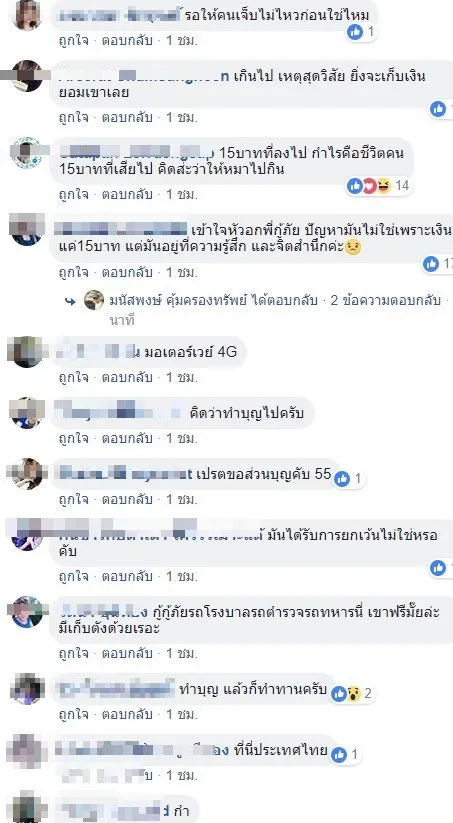This screenshot has width=453, height=823.
Task: Click ถูกใจ under the กู้กู้ภัยรถโรงบาล comment
Action: point(73,653)
